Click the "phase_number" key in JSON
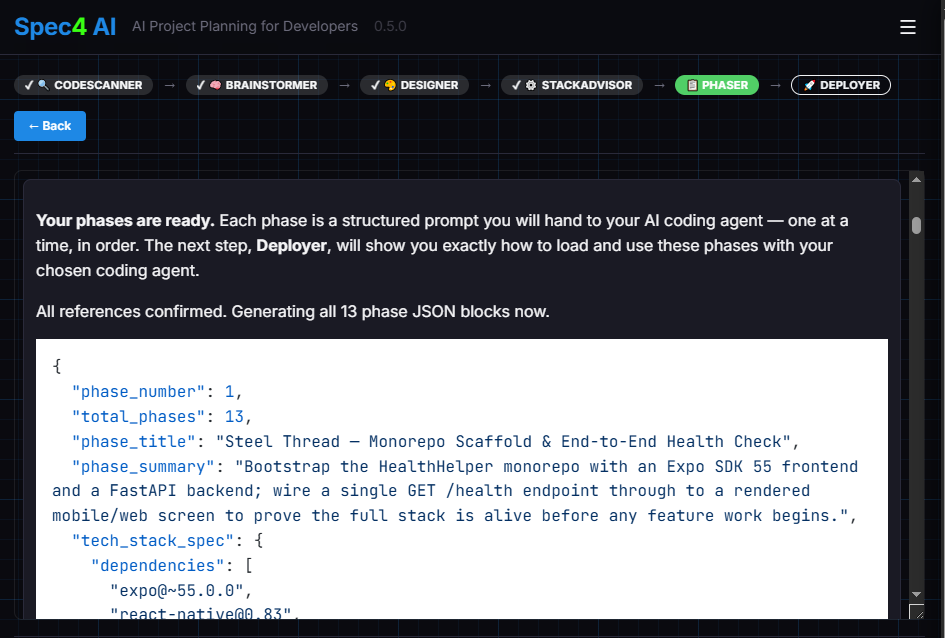 coord(138,392)
